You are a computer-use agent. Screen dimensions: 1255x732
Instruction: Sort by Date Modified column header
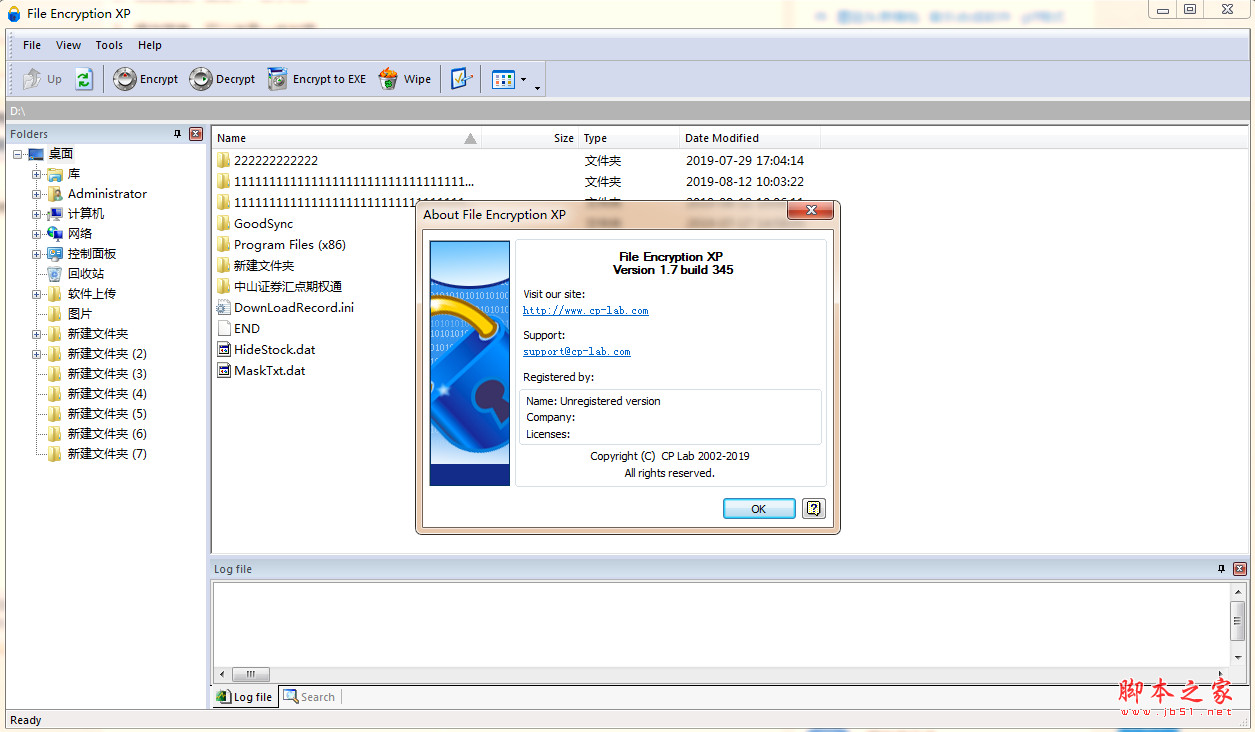click(750, 138)
